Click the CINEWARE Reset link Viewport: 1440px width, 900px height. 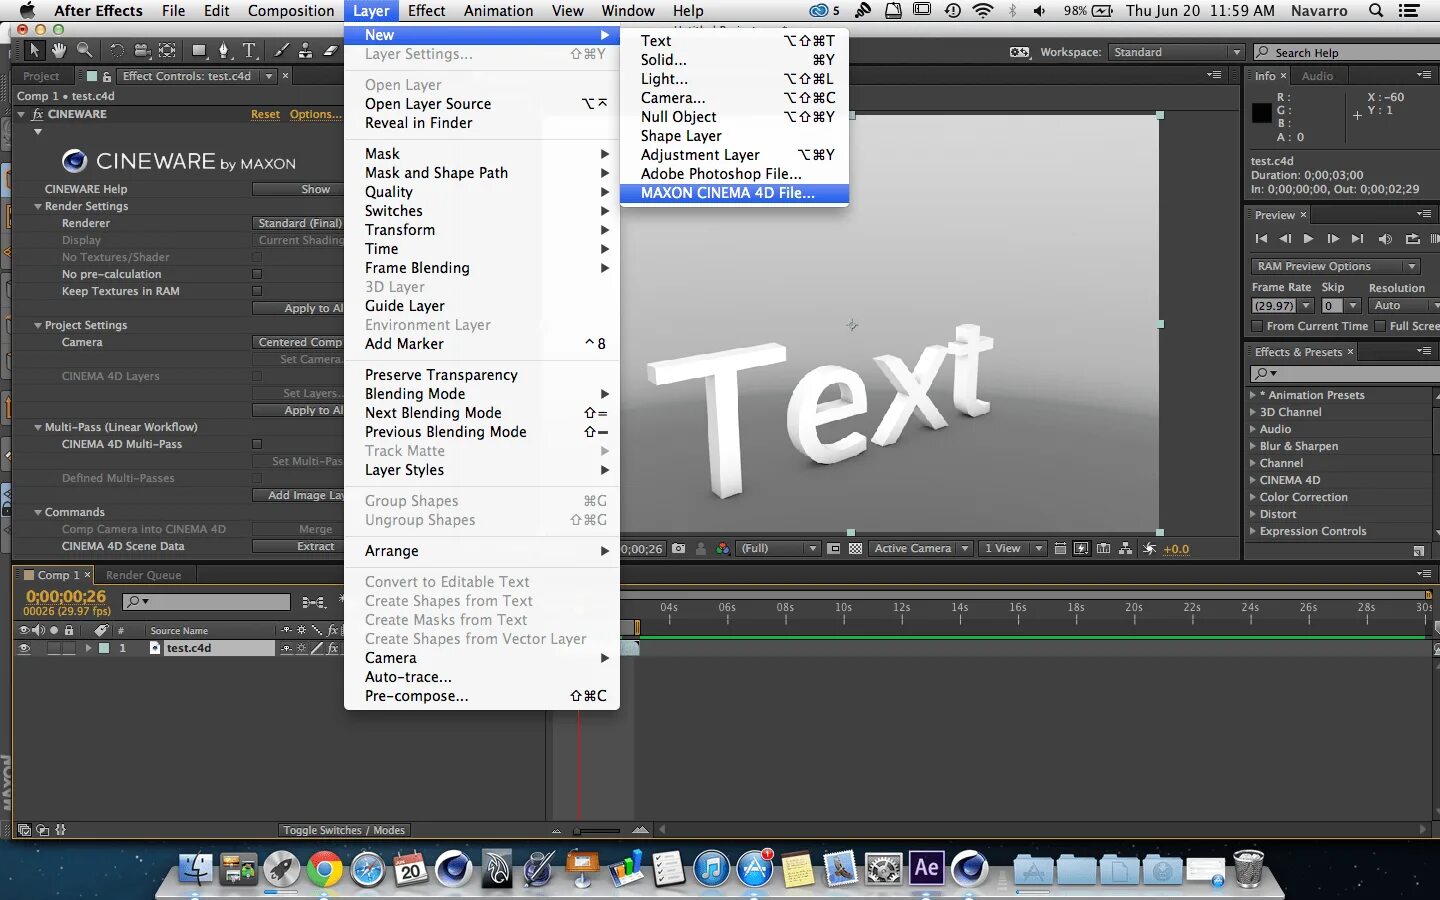click(265, 114)
